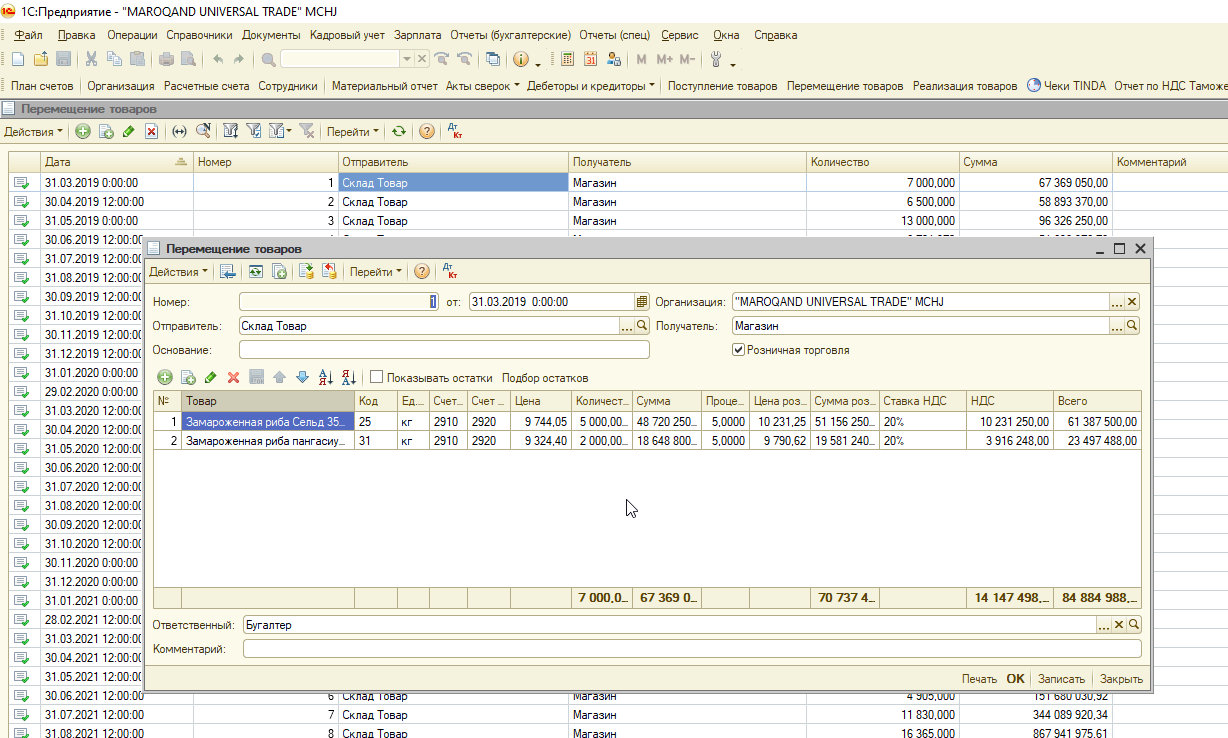Expand Перейти dropdown in dialog toolbar
This screenshot has width=1228, height=738.
point(376,271)
